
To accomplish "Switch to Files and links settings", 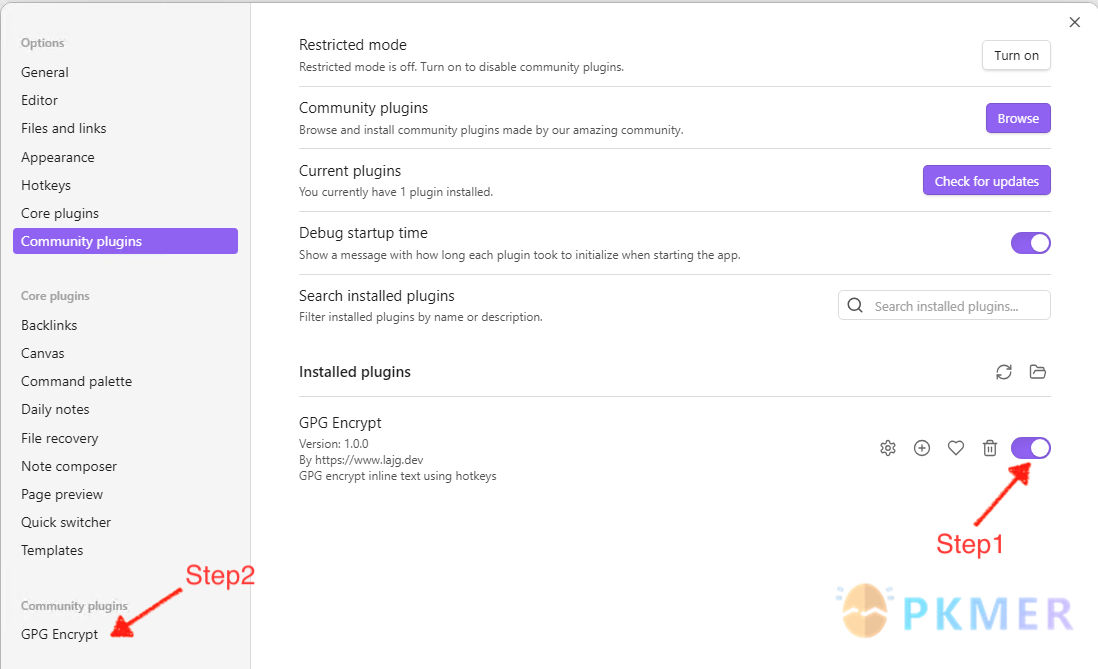I will [64, 128].
